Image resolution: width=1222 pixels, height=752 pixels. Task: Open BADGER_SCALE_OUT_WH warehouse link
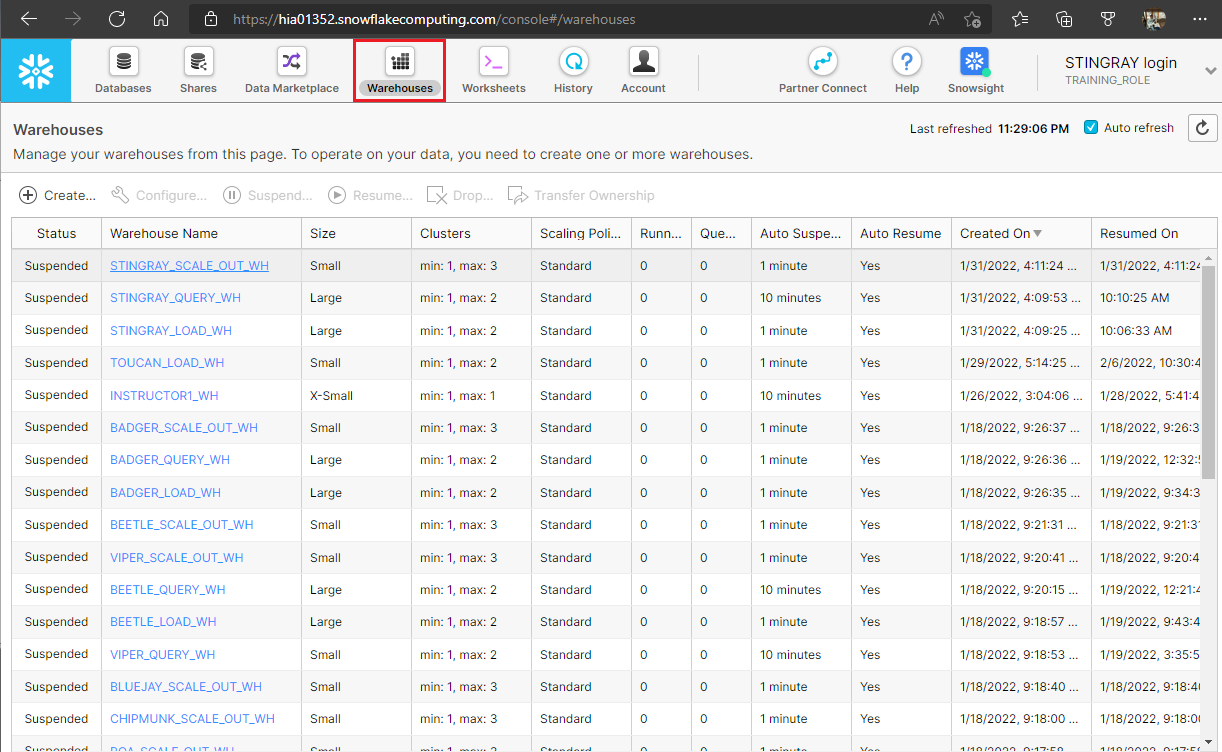click(184, 428)
